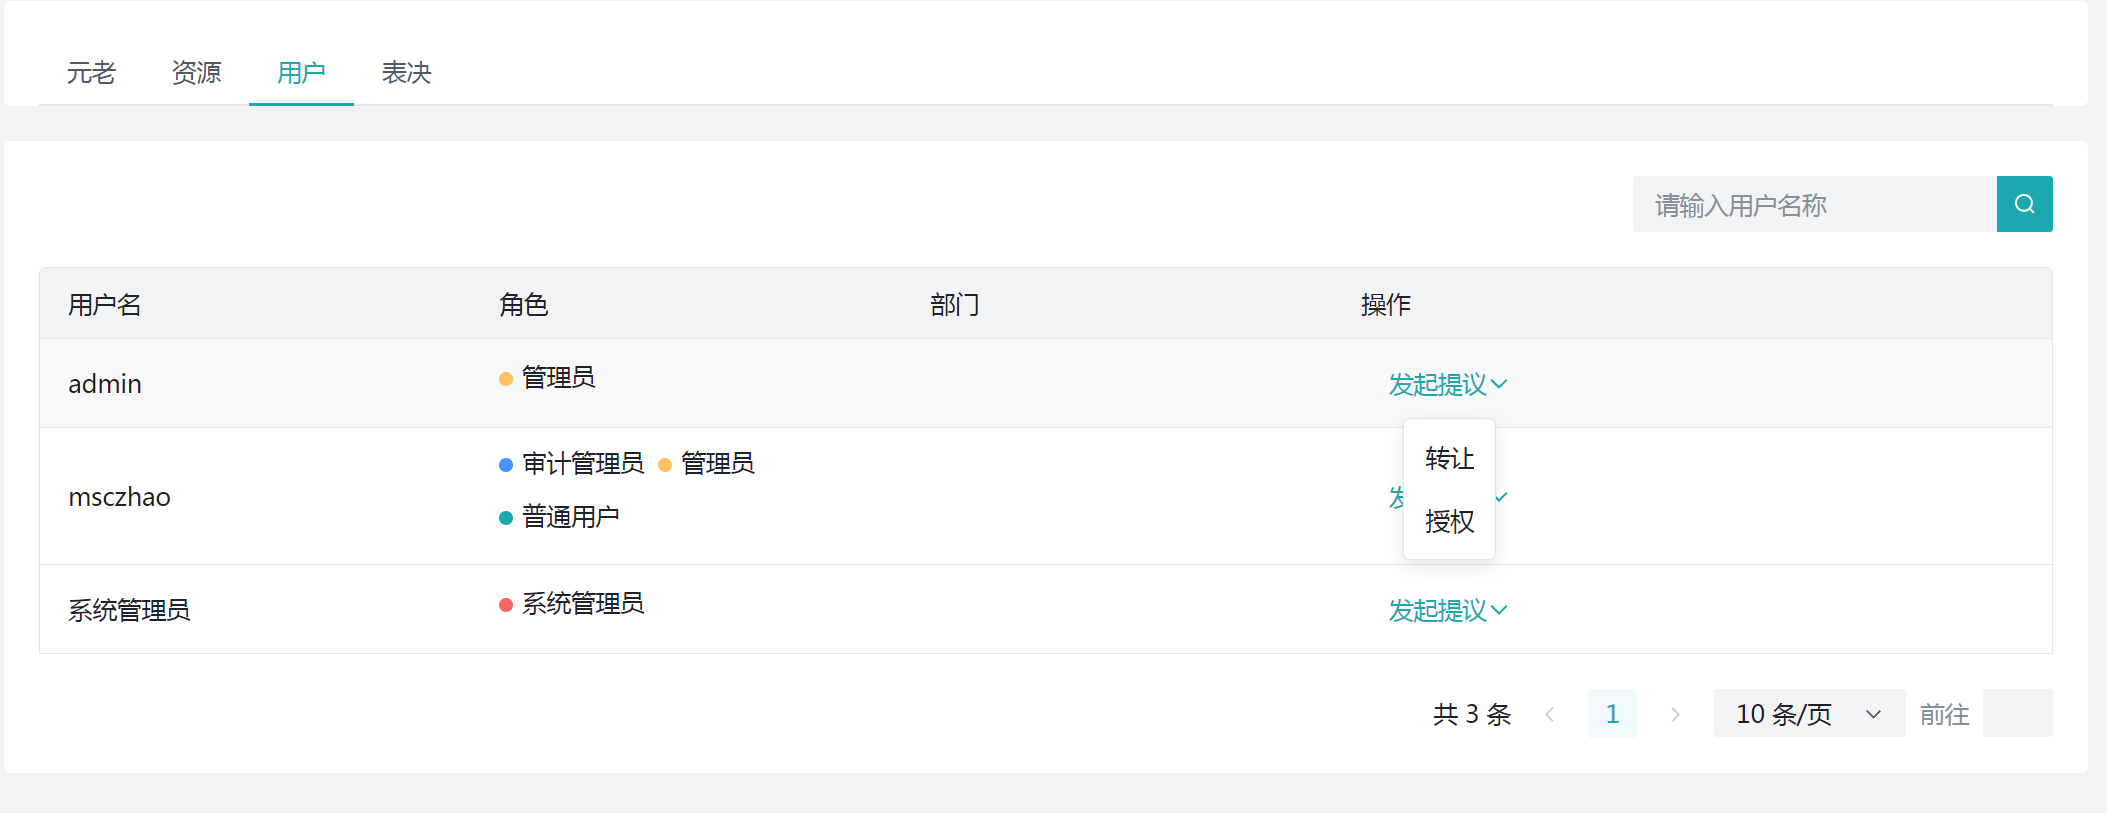This screenshot has height=813, width=2107.
Task: Click the 普通用户 role tag
Action: point(570,517)
